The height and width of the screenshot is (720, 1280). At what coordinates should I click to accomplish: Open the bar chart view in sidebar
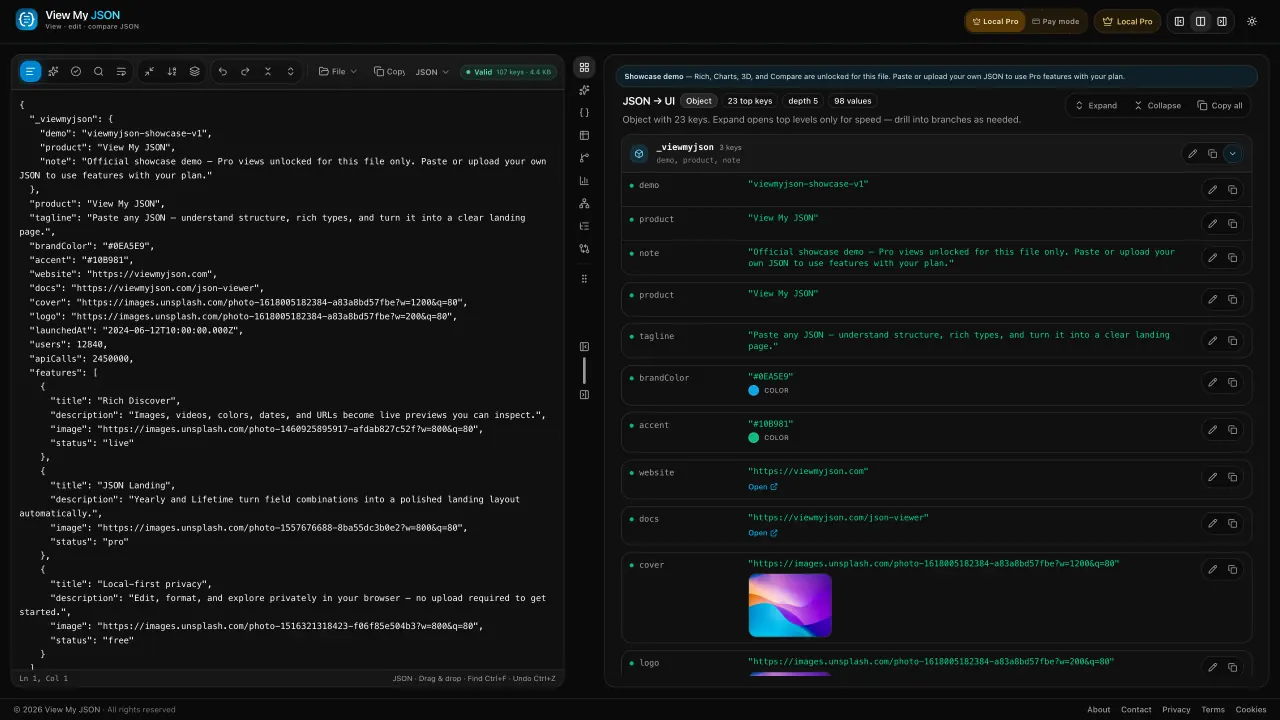585,181
